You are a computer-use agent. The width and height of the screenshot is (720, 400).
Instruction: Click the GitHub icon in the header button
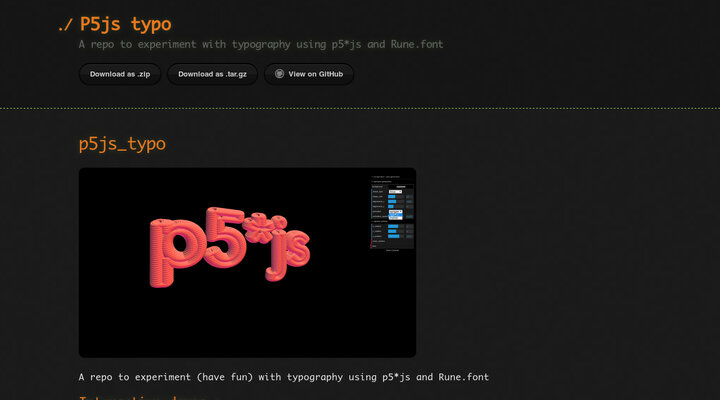click(280, 74)
